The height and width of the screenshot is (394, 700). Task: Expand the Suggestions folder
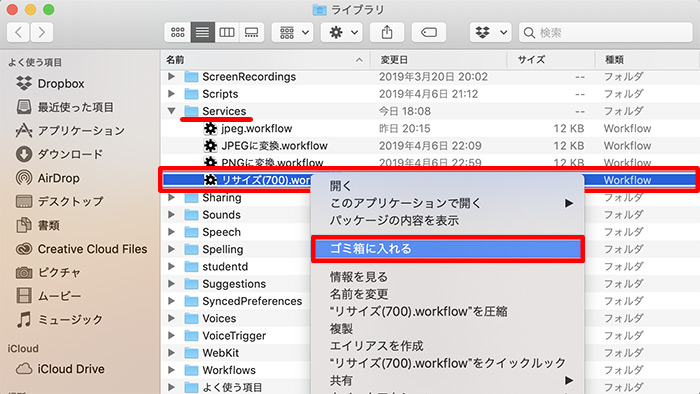[x=171, y=284]
